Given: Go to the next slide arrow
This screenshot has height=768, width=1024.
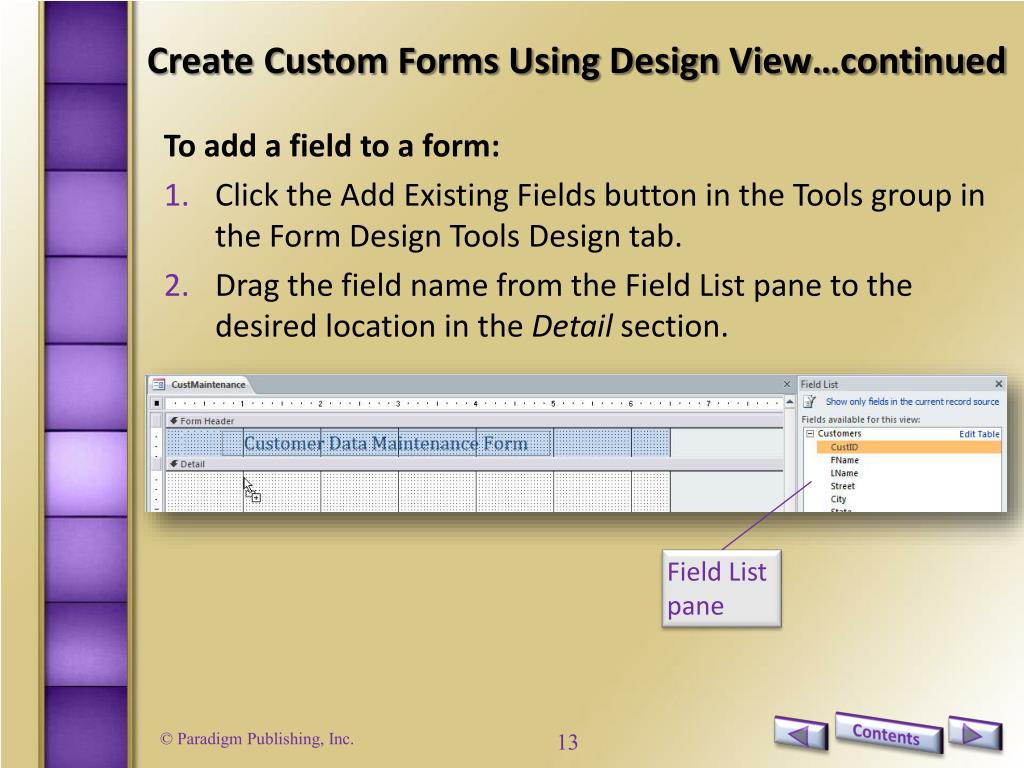Looking at the screenshot, I should pyautogui.click(x=974, y=734).
